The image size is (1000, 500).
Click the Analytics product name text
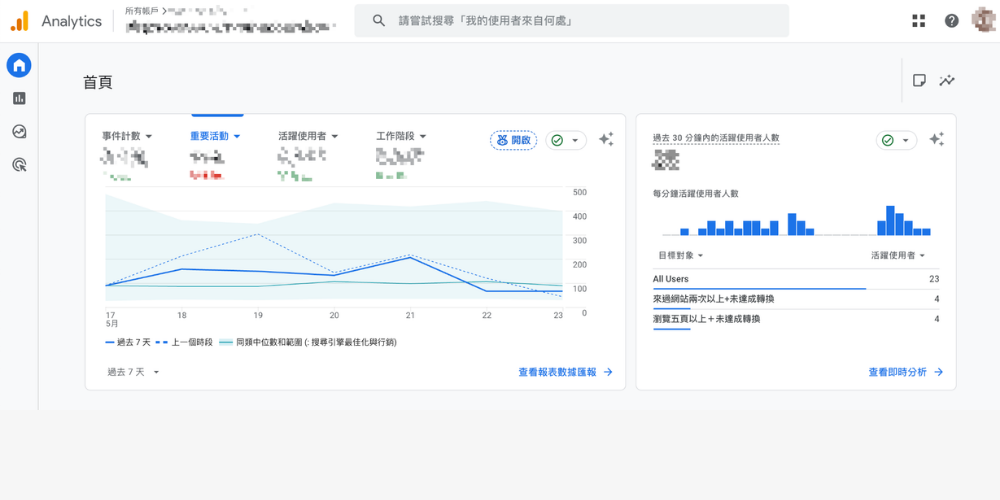71,21
